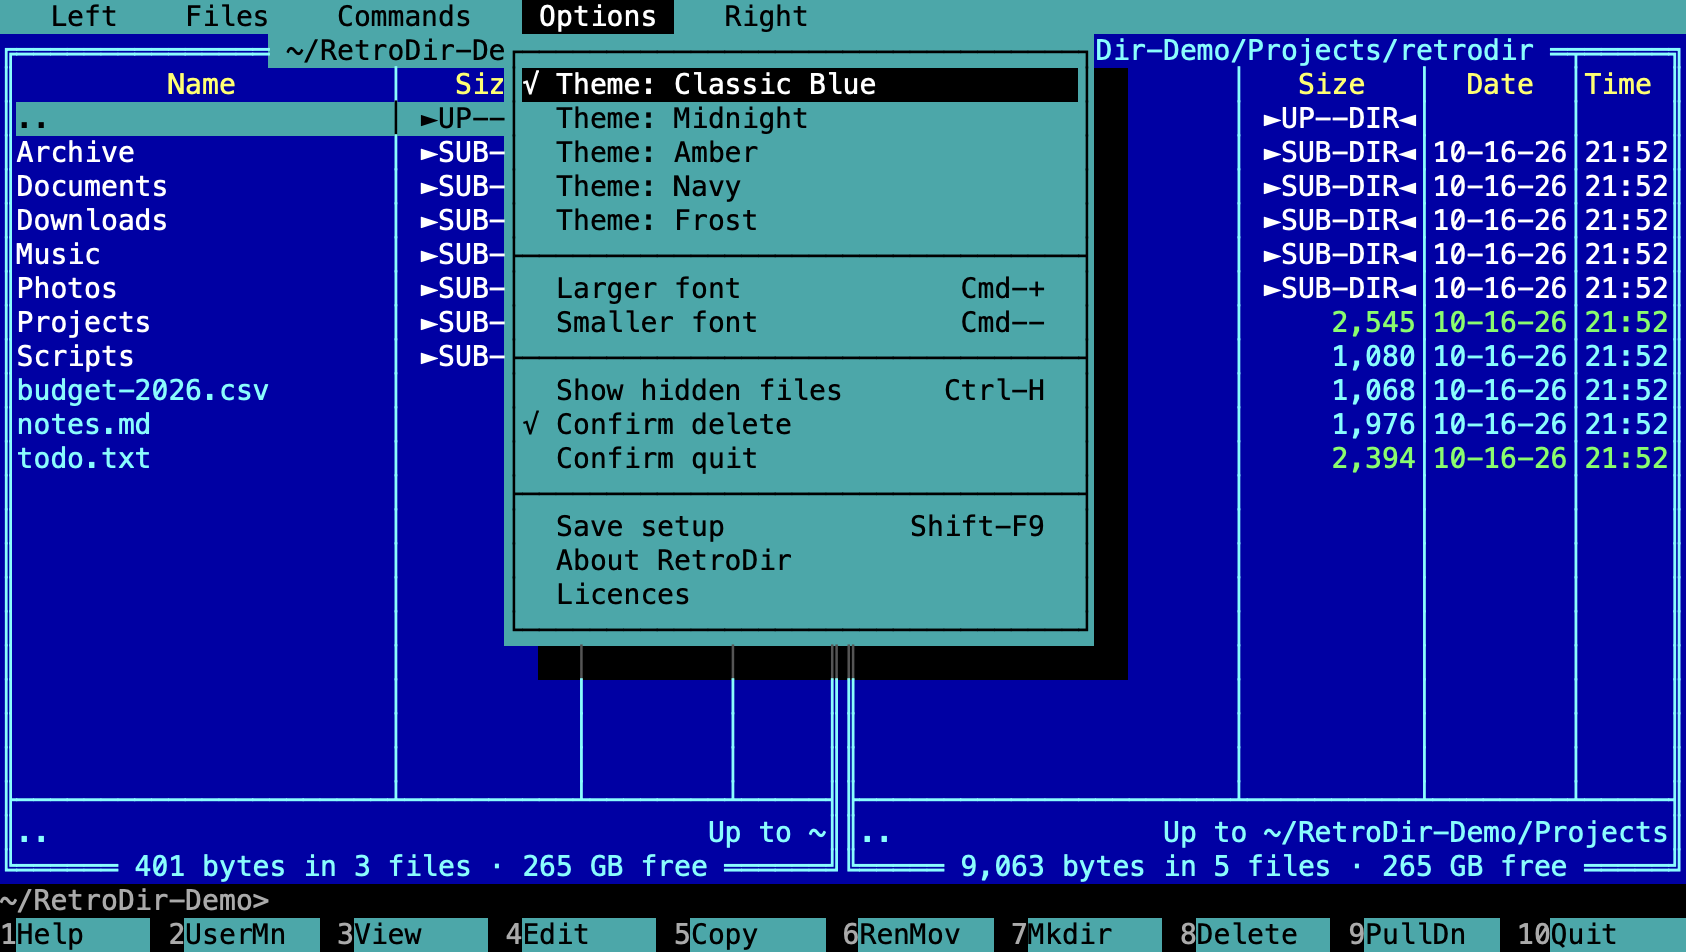The width and height of the screenshot is (1686, 952).
Task: Toggle Confirm quit option
Action: tap(800, 459)
